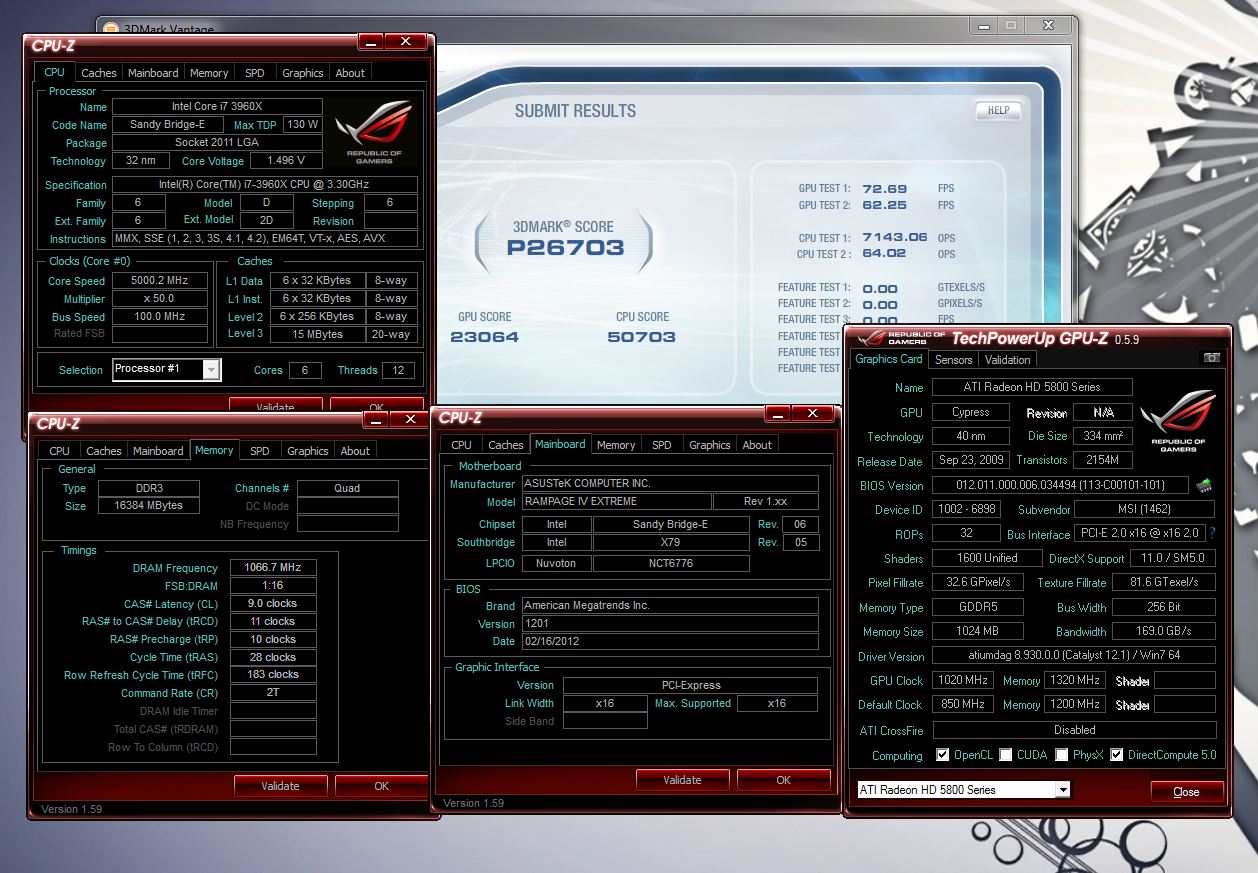Click the Command Rate 2T value
Screen dimensions: 1258x873
[x=273, y=693]
